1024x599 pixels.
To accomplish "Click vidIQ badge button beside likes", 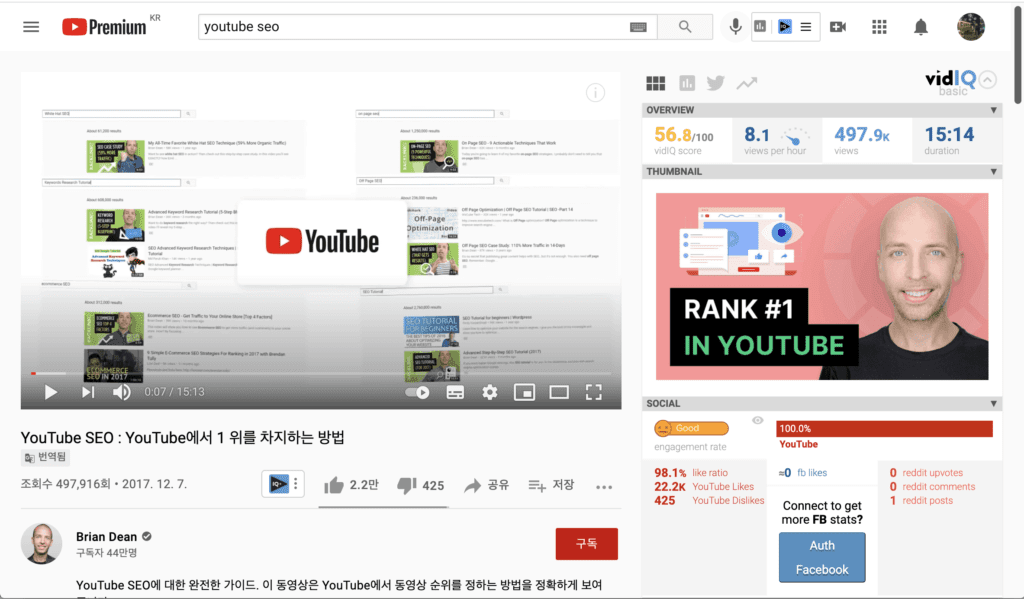I will (278, 484).
